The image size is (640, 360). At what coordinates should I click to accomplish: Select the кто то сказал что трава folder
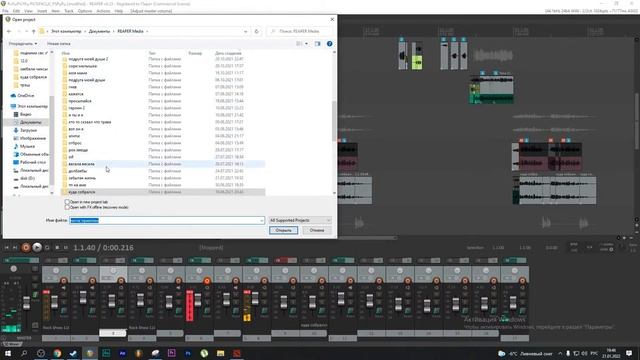click(x=162, y=122)
